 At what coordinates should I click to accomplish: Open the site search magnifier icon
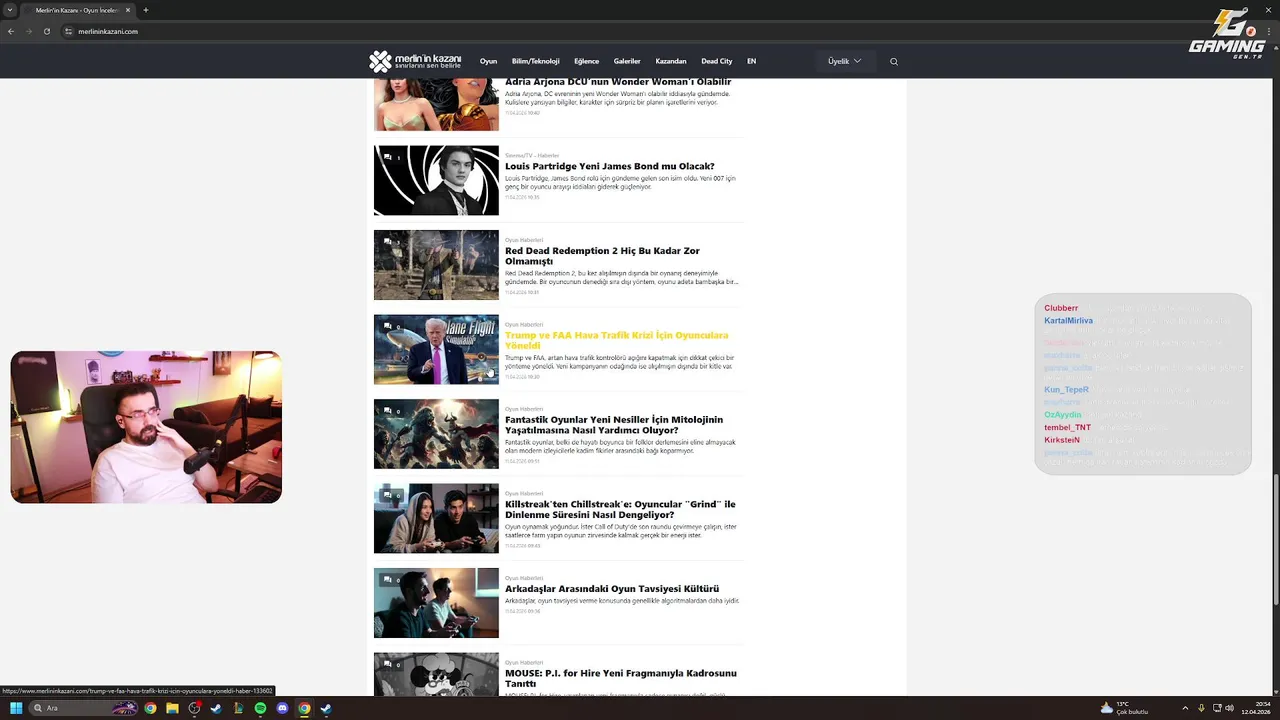tap(894, 61)
